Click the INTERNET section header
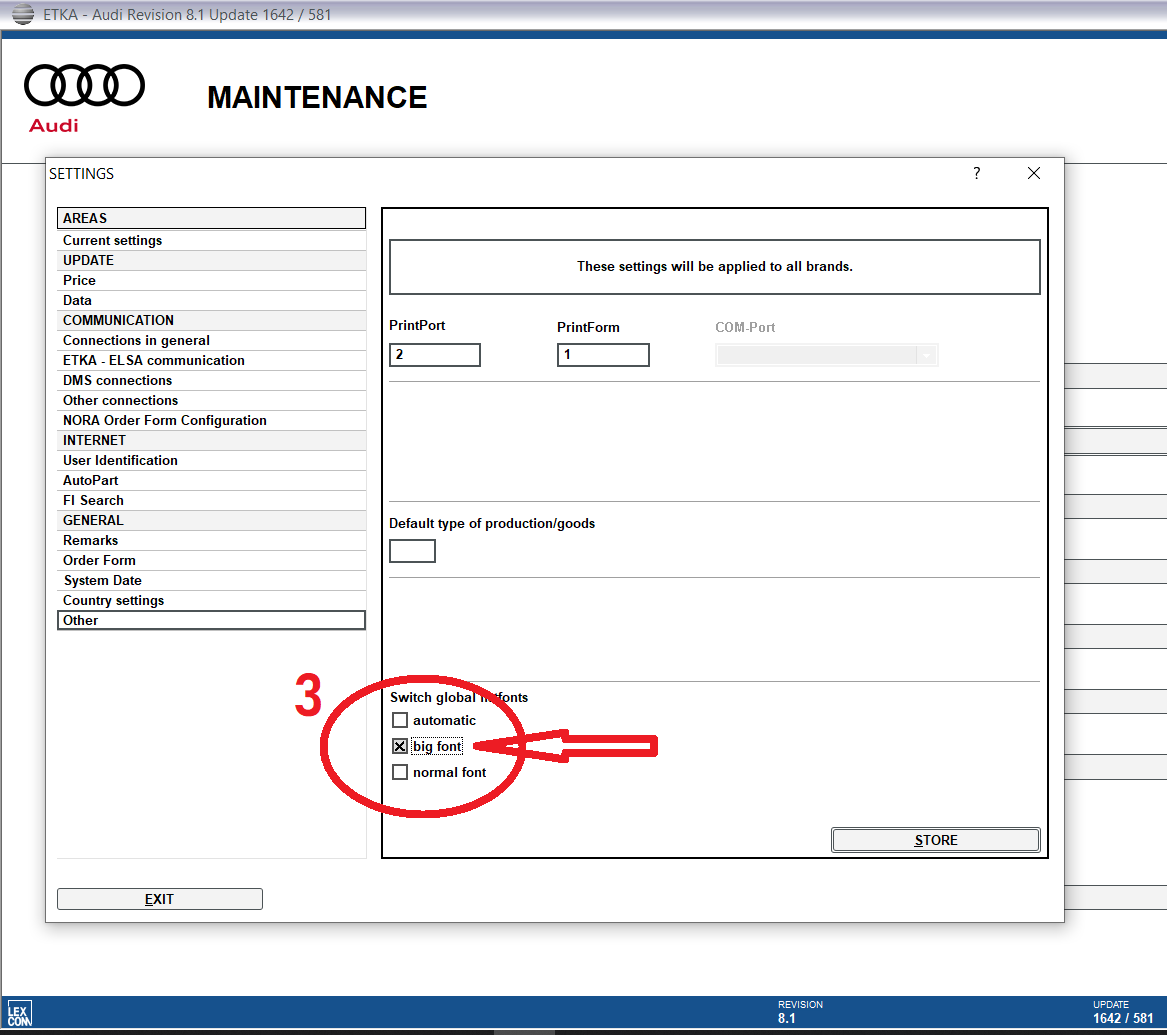 (211, 440)
